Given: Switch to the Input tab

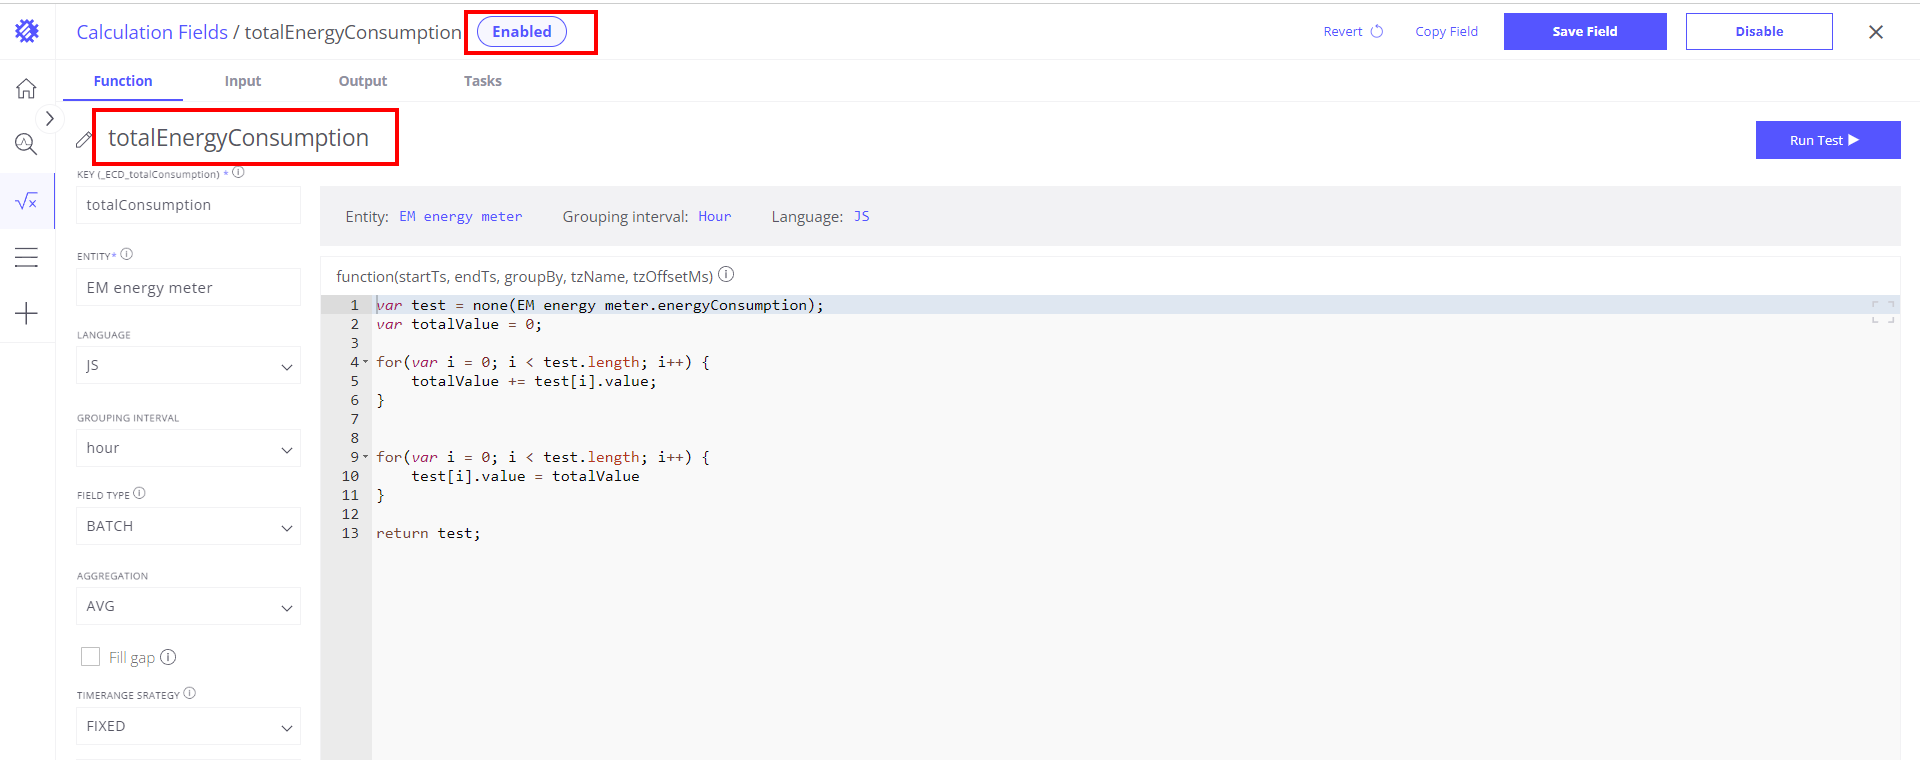Looking at the screenshot, I should tap(242, 81).
